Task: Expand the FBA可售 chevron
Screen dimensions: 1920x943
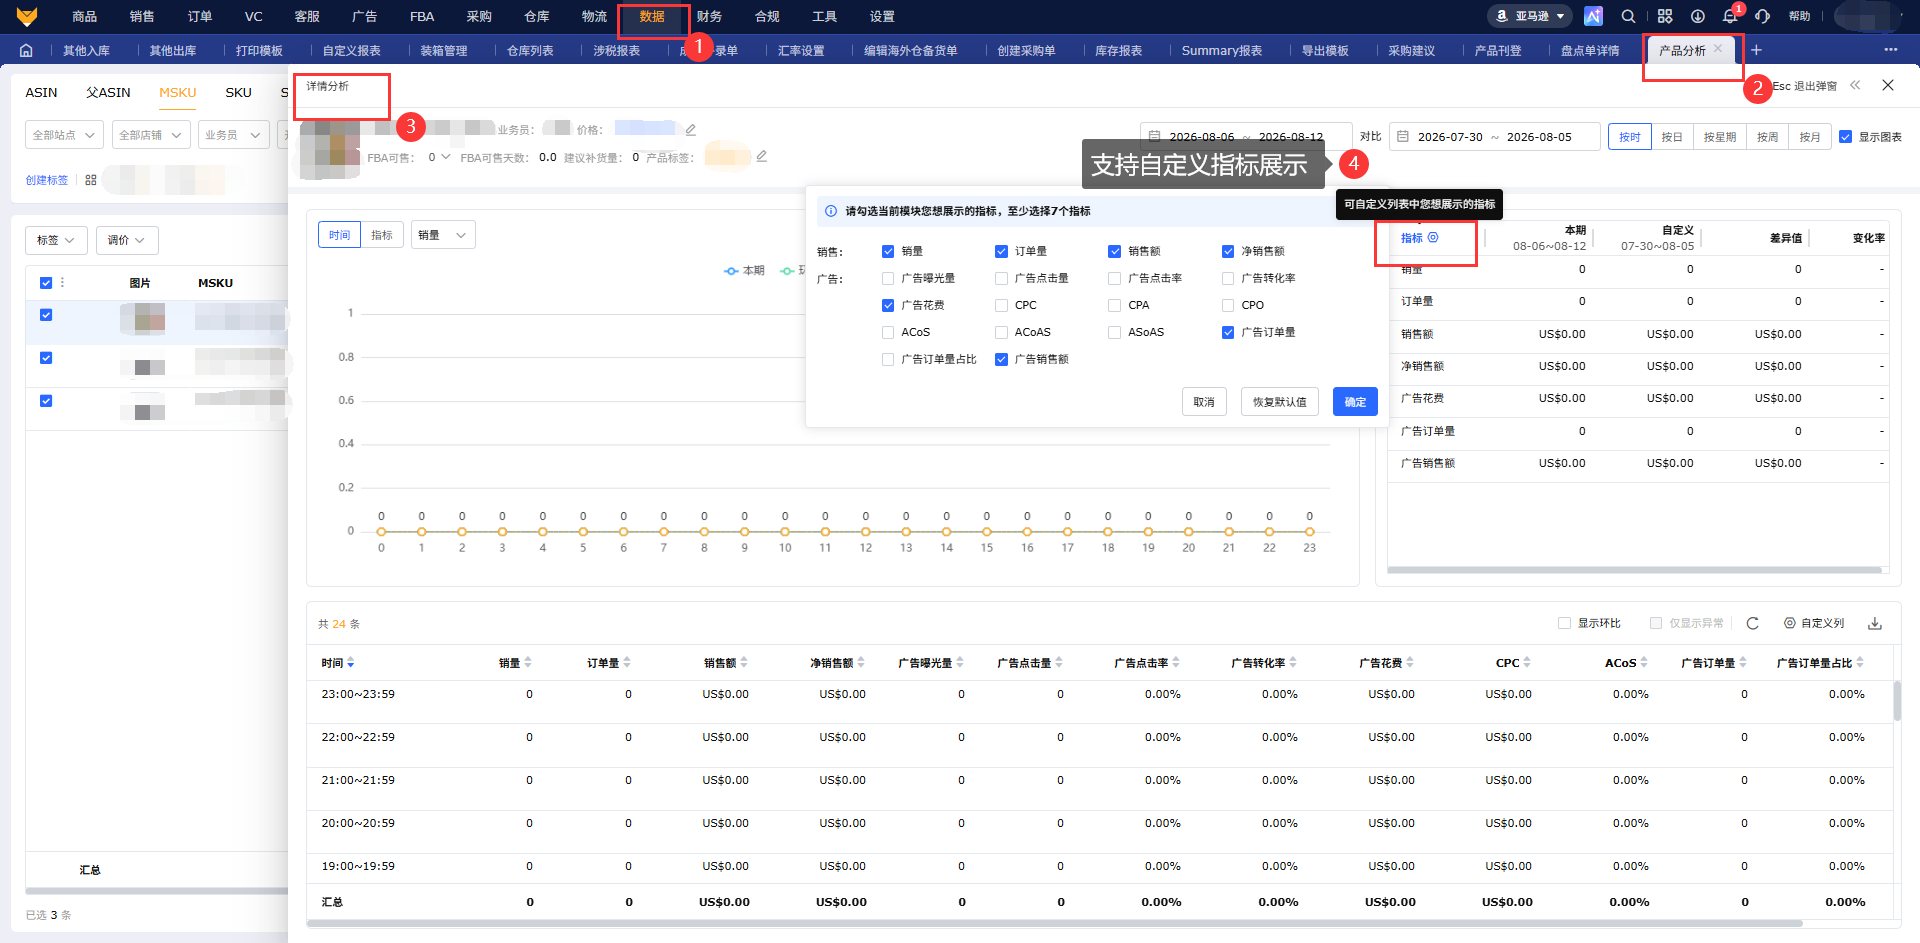Action: [445, 157]
